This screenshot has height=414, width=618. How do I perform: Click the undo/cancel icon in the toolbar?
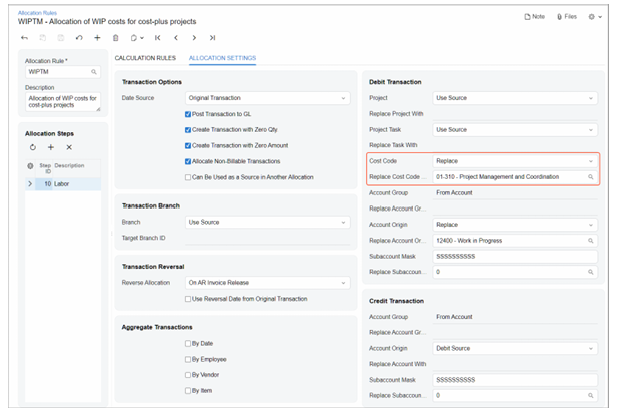pos(78,37)
